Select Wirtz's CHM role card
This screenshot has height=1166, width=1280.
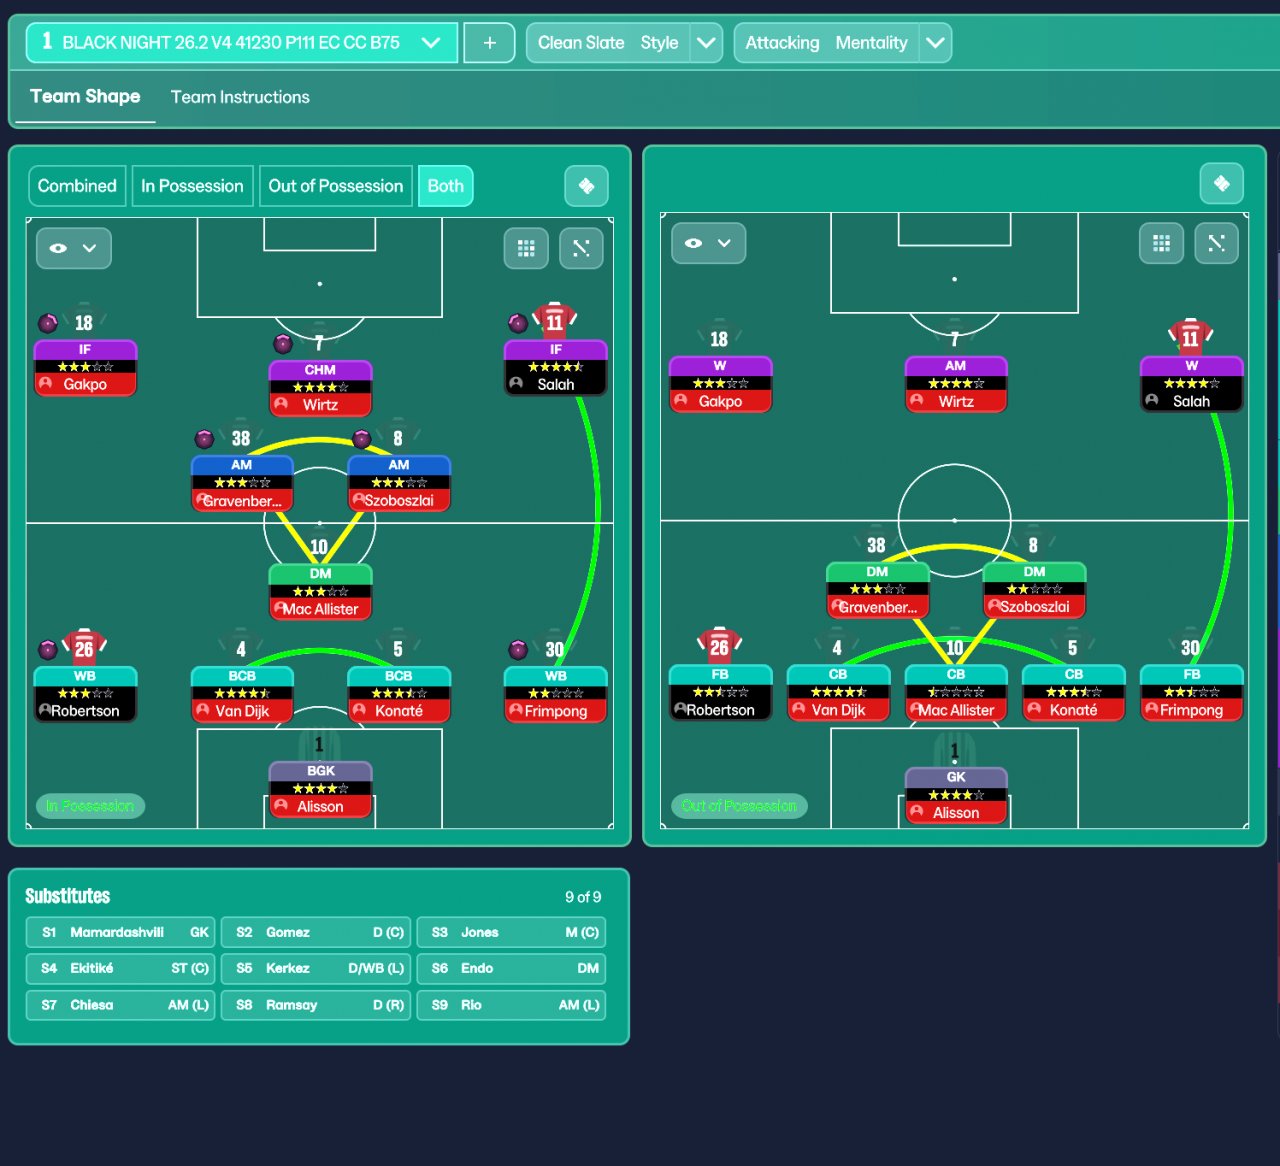(320, 388)
